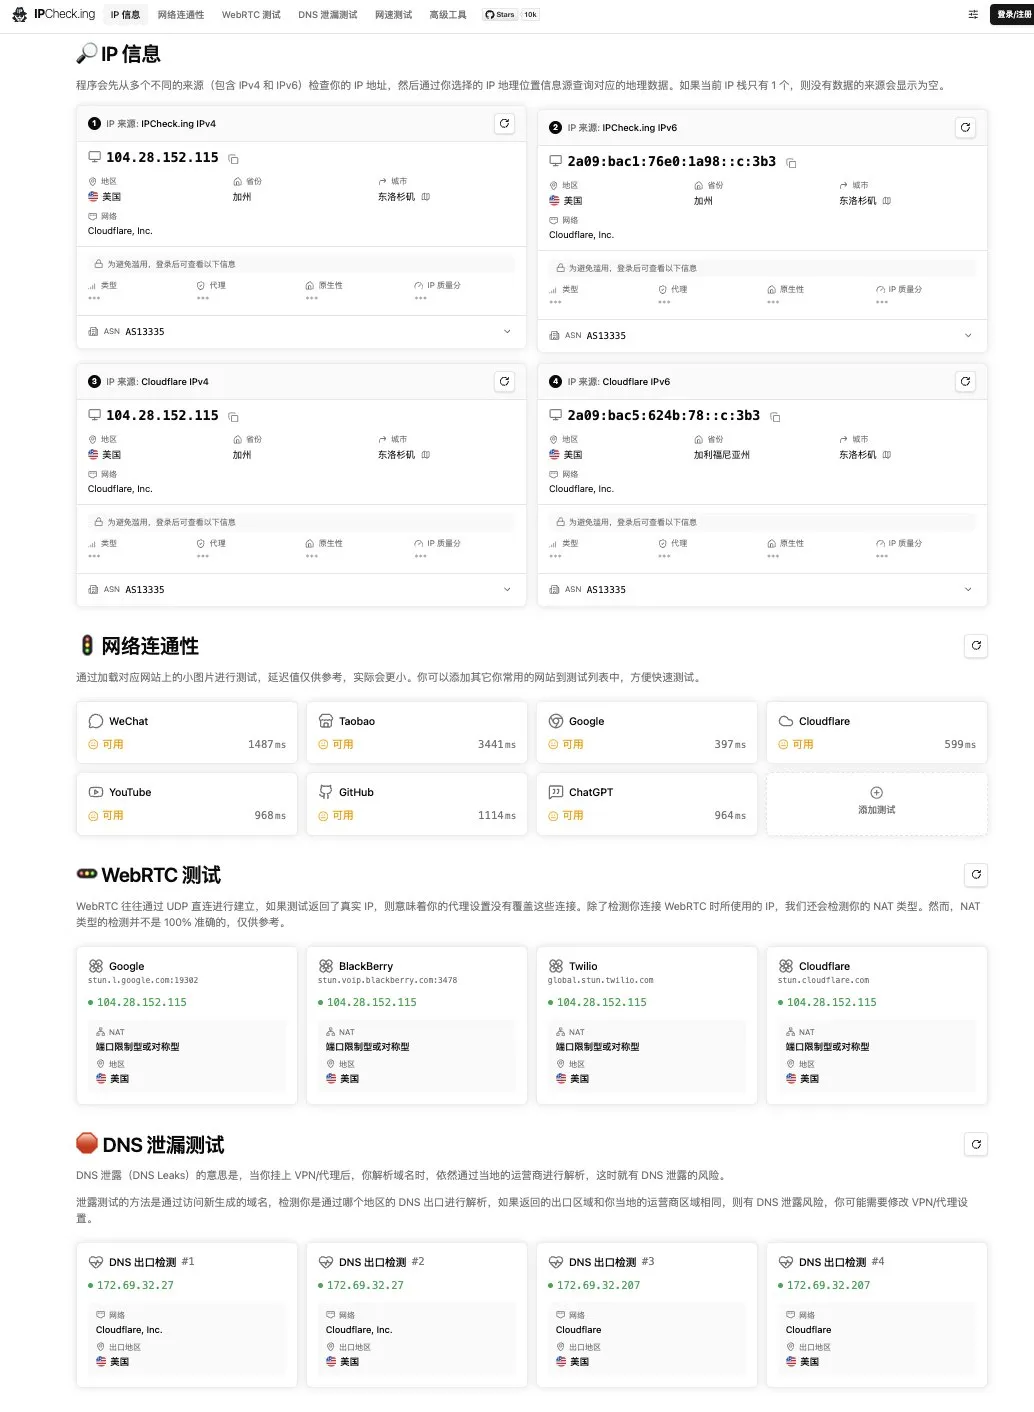
Task: Click the IP 信息 section heading
Action: (118, 54)
